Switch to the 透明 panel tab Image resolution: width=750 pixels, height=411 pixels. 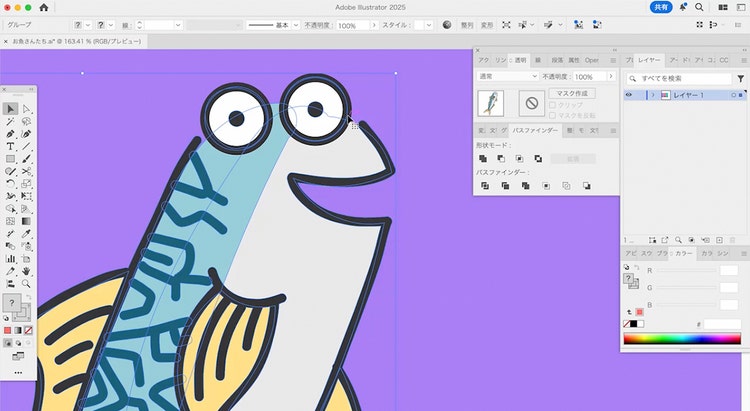click(x=519, y=60)
